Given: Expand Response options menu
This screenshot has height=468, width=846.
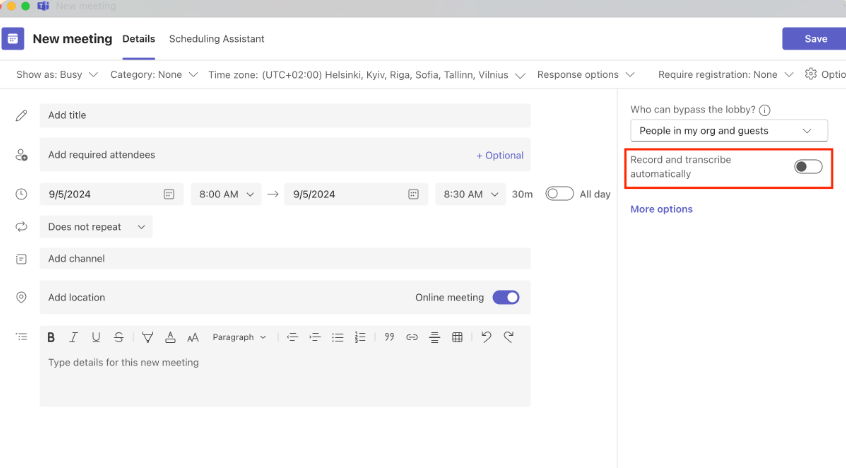Looking at the screenshot, I should point(585,74).
